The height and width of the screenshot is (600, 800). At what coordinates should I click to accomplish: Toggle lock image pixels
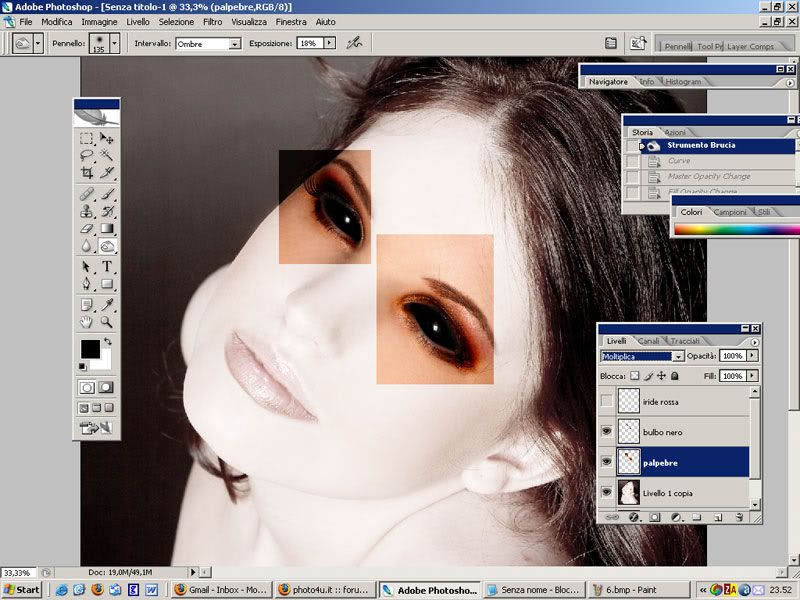click(648, 376)
